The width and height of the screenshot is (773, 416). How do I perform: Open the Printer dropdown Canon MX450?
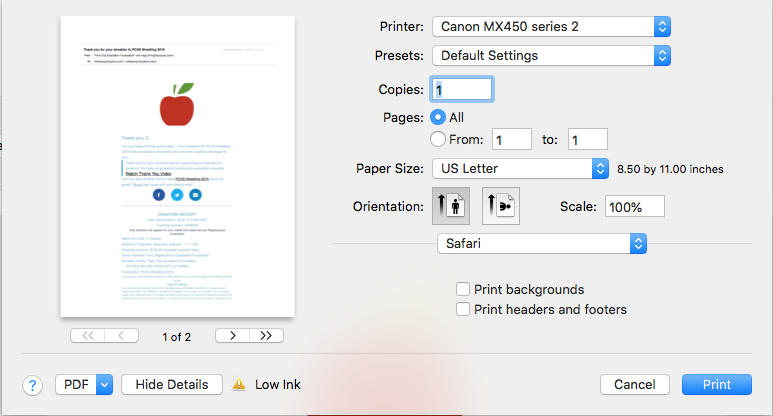click(x=551, y=27)
